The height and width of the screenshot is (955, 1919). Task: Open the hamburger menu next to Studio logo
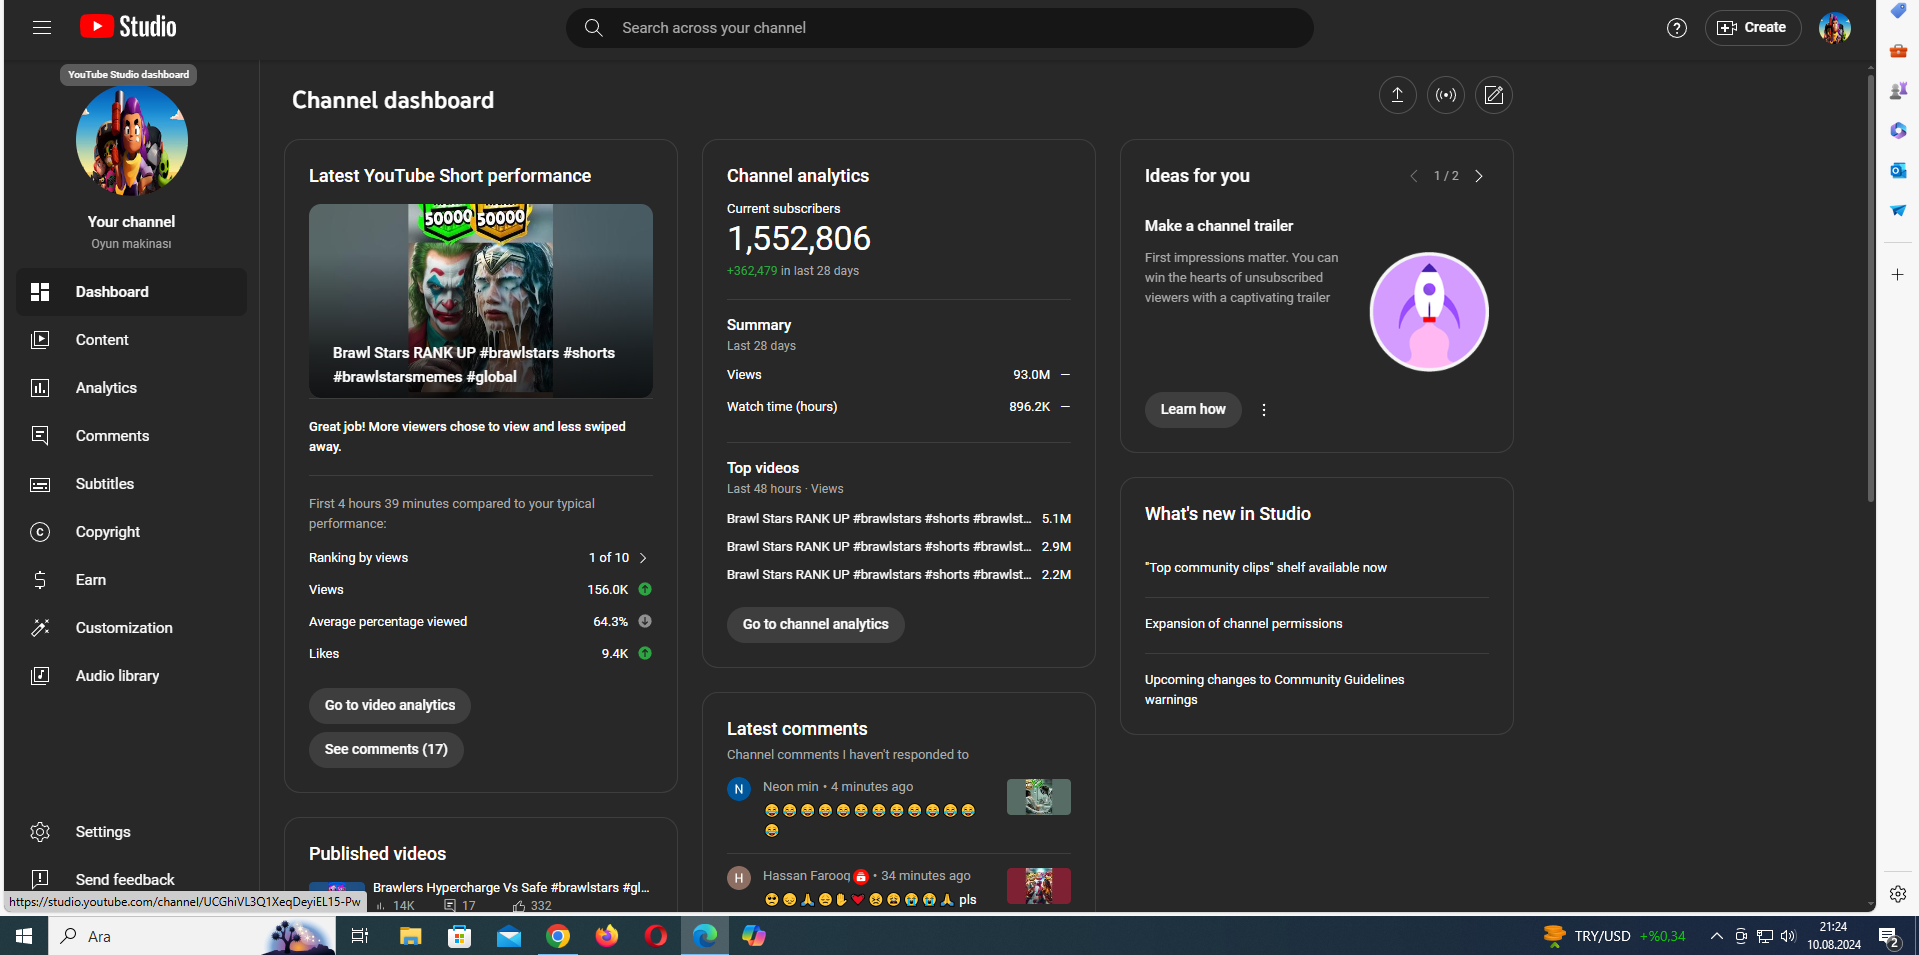(x=42, y=28)
